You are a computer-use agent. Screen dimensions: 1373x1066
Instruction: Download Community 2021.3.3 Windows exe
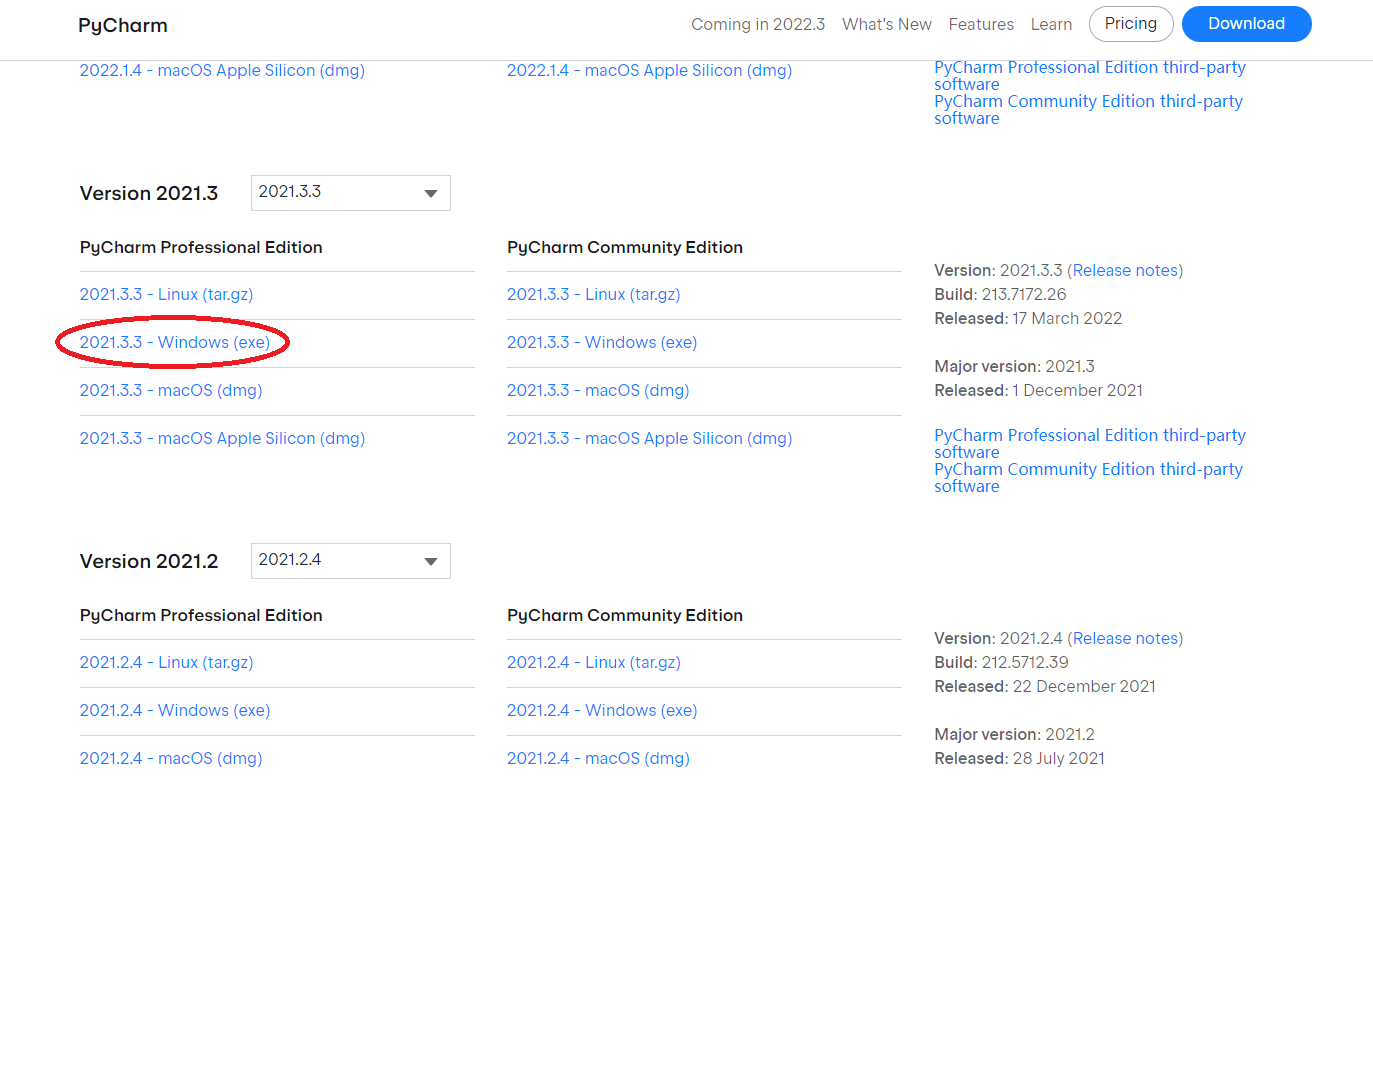click(602, 342)
